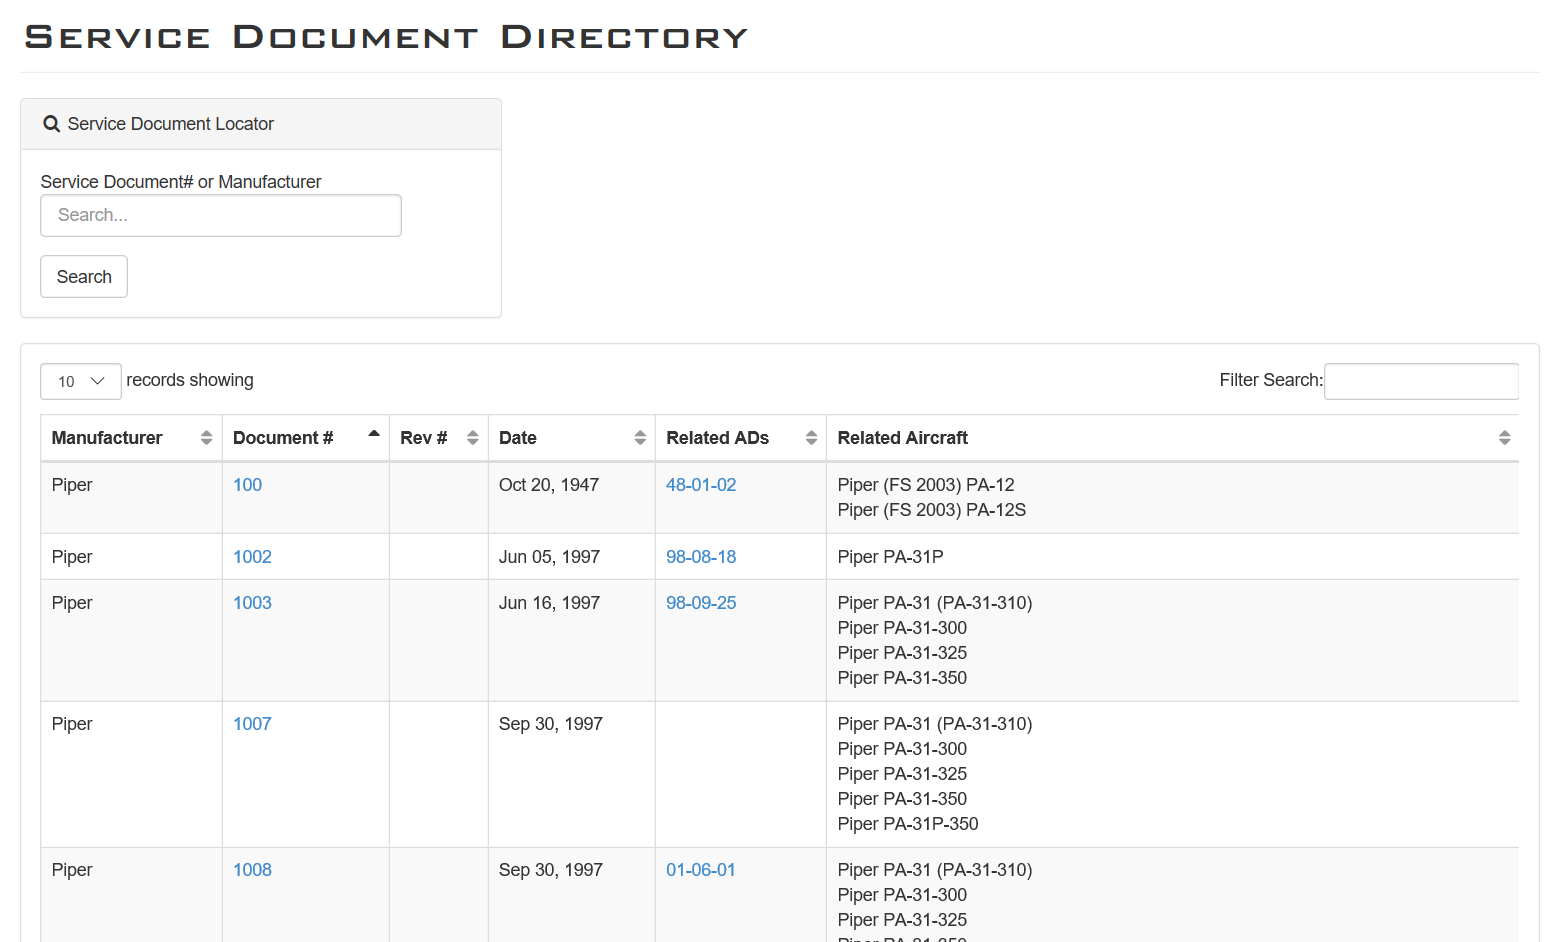Click aircraft entry Piper PA-31P
The height and width of the screenshot is (942, 1559).
890,557
